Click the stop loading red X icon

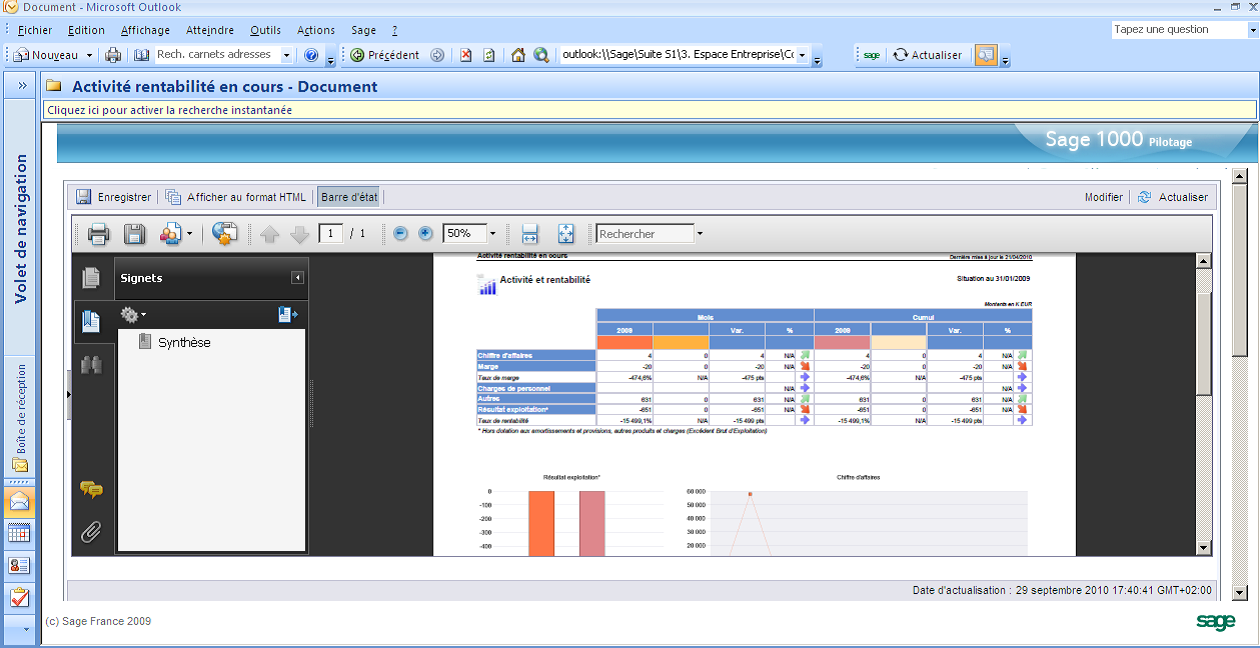click(466, 55)
